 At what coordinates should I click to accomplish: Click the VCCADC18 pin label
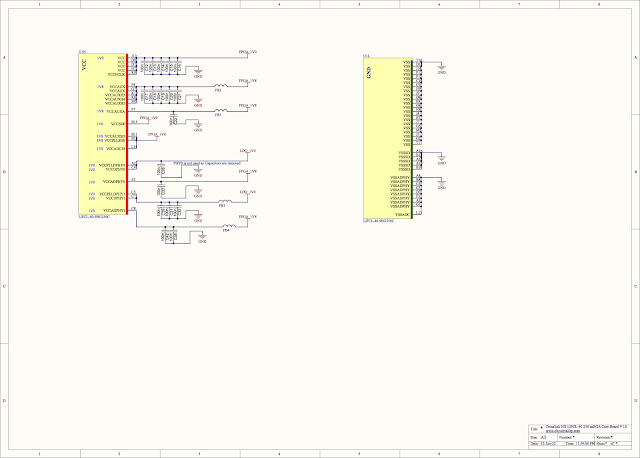pyautogui.click(x=116, y=149)
